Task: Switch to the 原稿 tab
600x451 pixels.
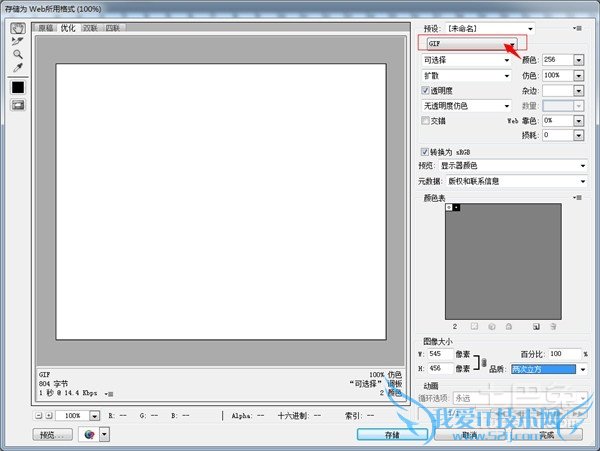Action: pos(46,28)
